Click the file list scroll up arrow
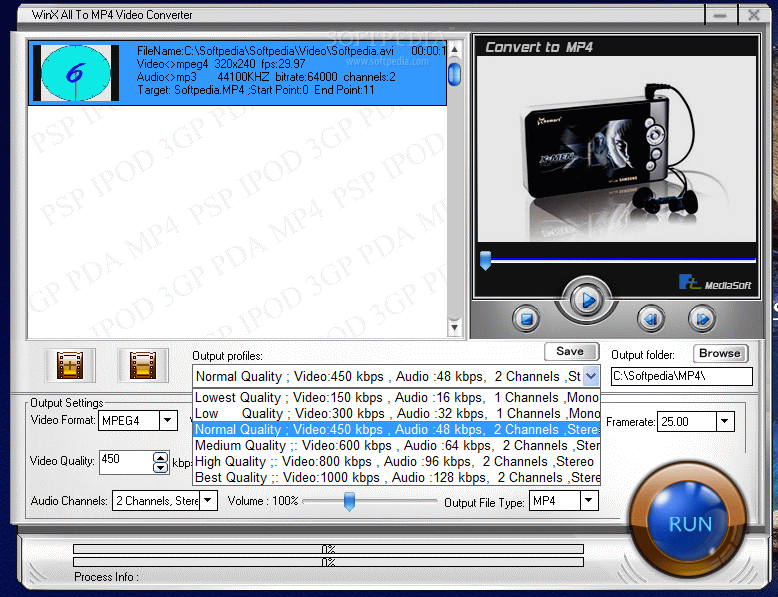The image size is (778, 597). pos(454,49)
